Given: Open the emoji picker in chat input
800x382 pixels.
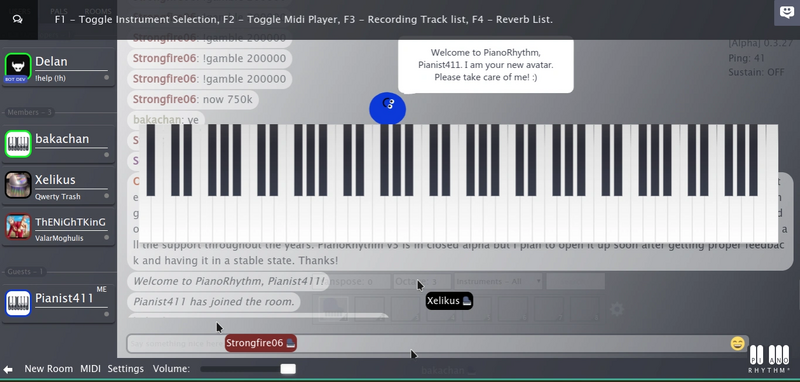Looking at the screenshot, I should [x=737, y=343].
